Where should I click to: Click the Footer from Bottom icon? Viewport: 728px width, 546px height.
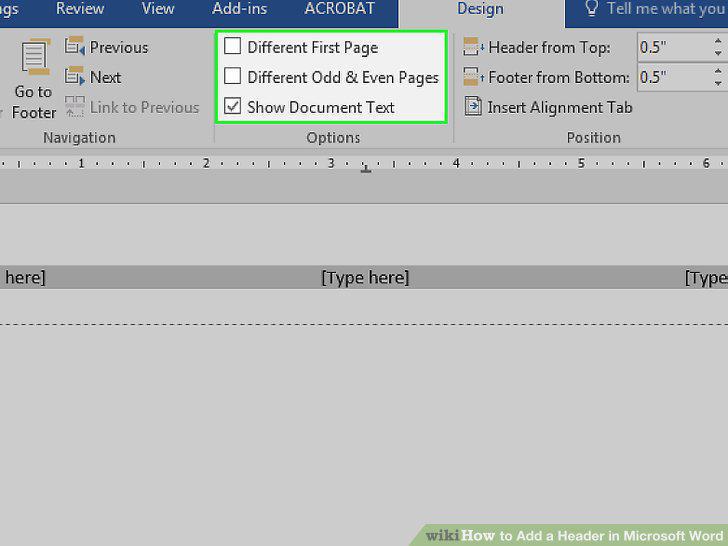[474, 77]
